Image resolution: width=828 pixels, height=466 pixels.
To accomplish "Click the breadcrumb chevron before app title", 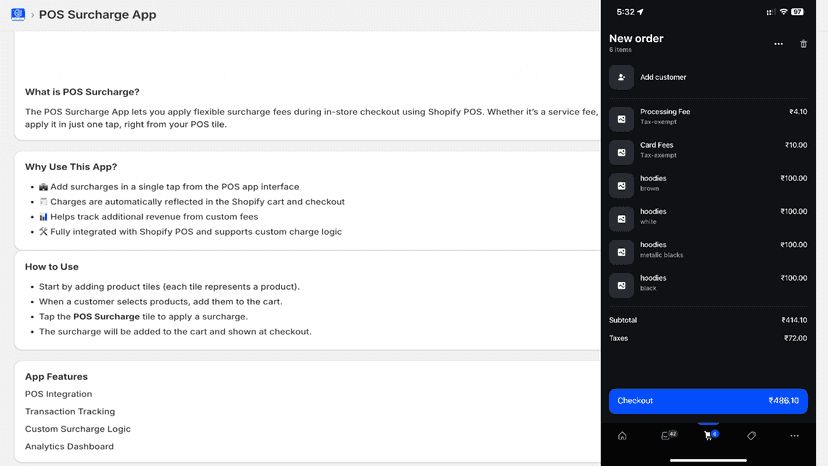I will [x=32, y=15].
